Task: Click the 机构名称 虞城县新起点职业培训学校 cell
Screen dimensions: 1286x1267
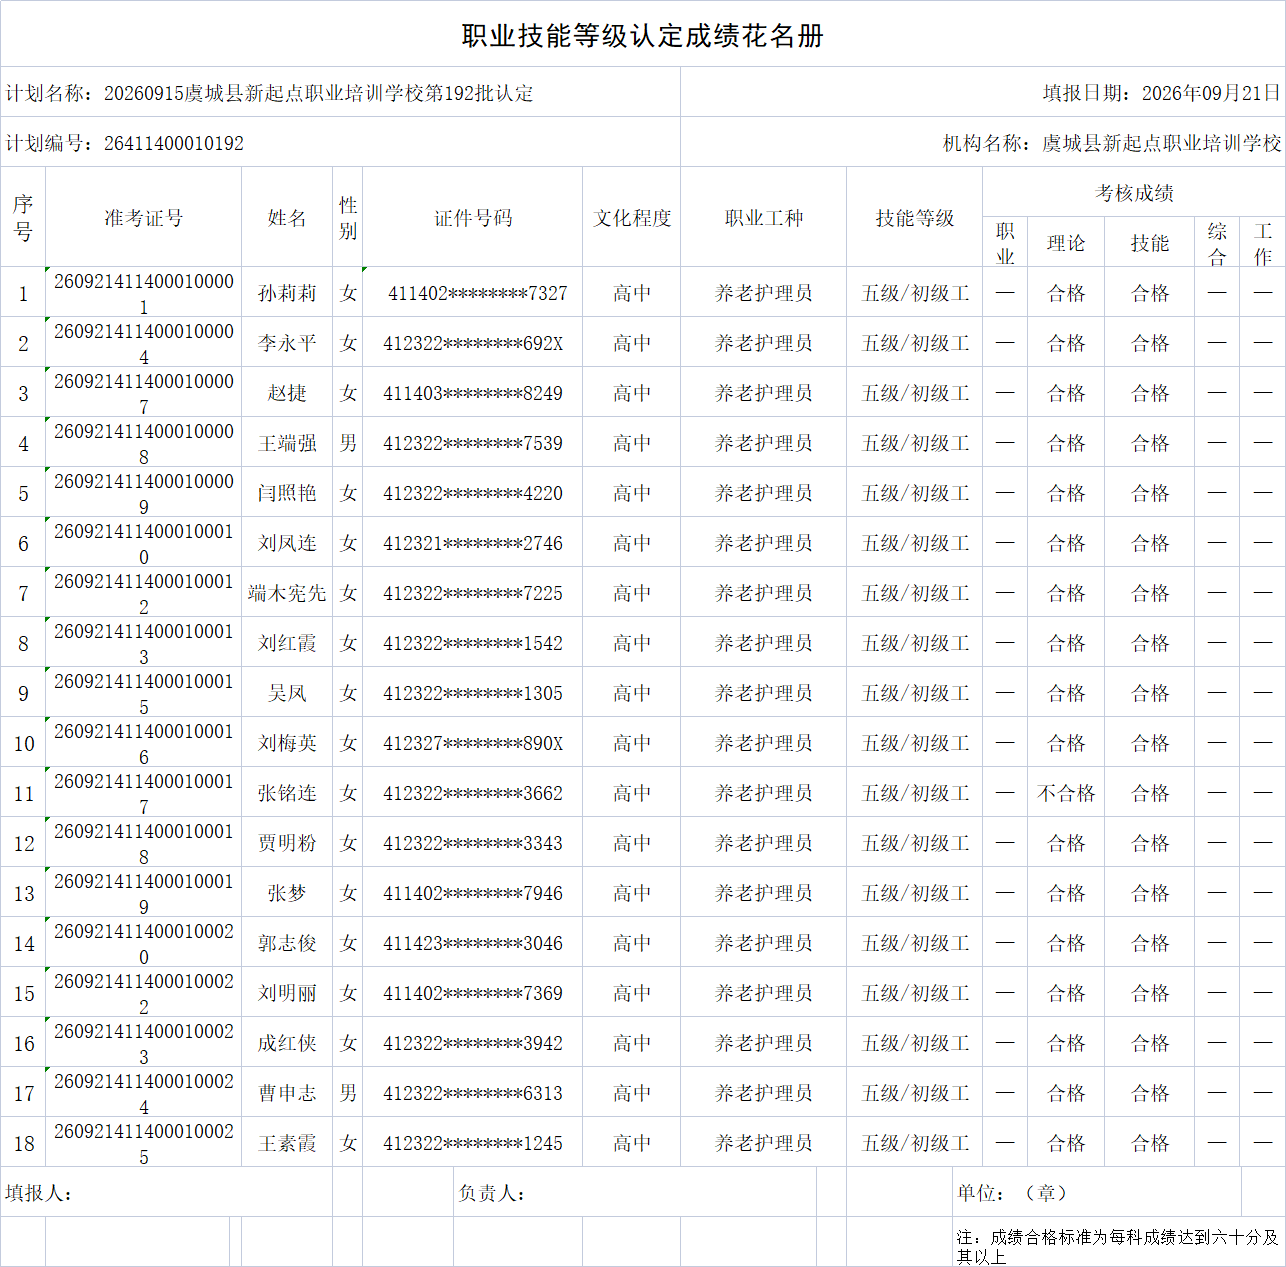Action: pos(983,143)
